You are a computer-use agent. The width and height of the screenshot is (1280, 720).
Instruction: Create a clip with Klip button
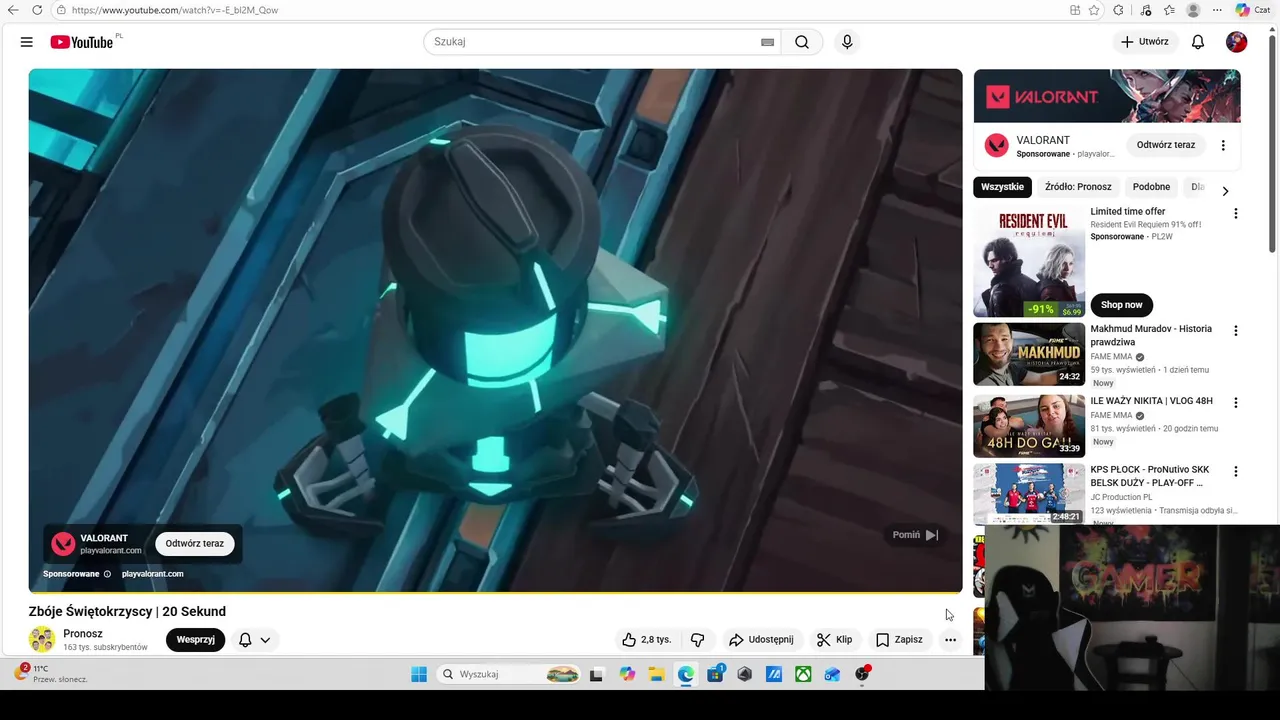834,640
